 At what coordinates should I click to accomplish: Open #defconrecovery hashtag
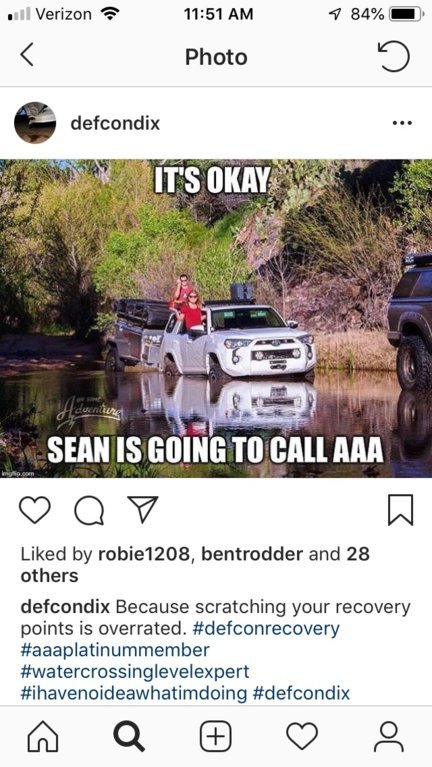click(x=266, y=629)
